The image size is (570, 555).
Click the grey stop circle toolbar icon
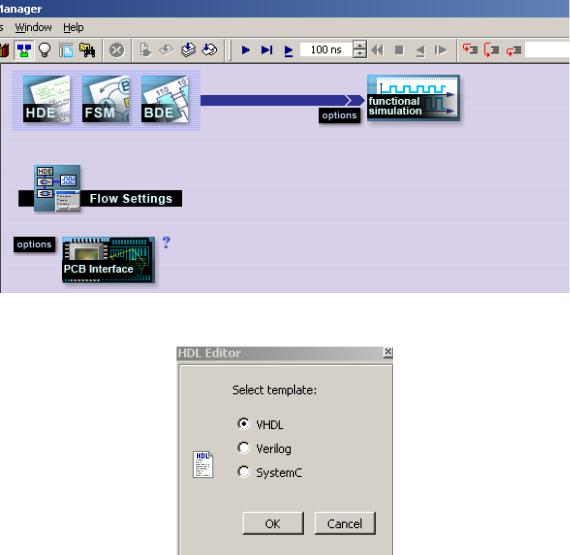(x=117, y=50)
